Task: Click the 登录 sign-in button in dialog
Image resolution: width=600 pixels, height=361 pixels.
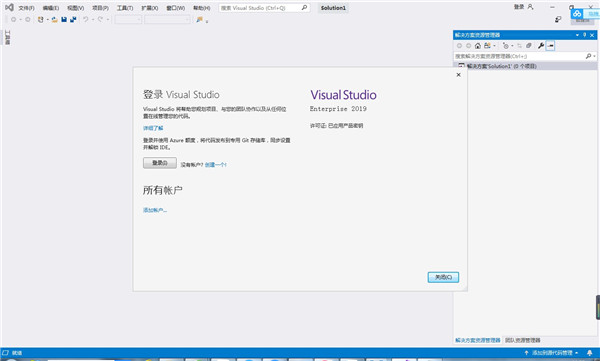Action: click(160, 163)
